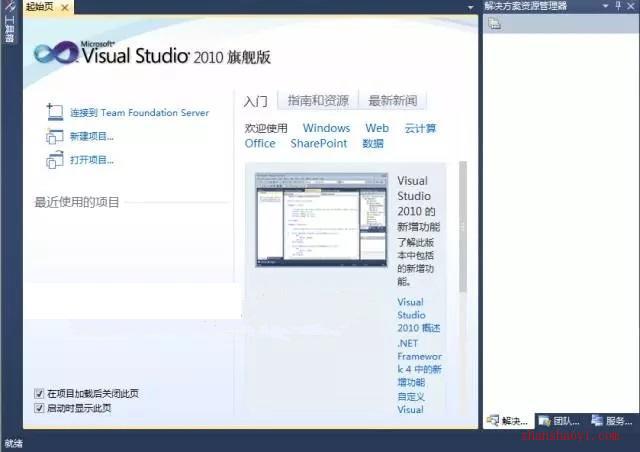Toggle 启动时显示此页 checkbox

pos(39,408)
